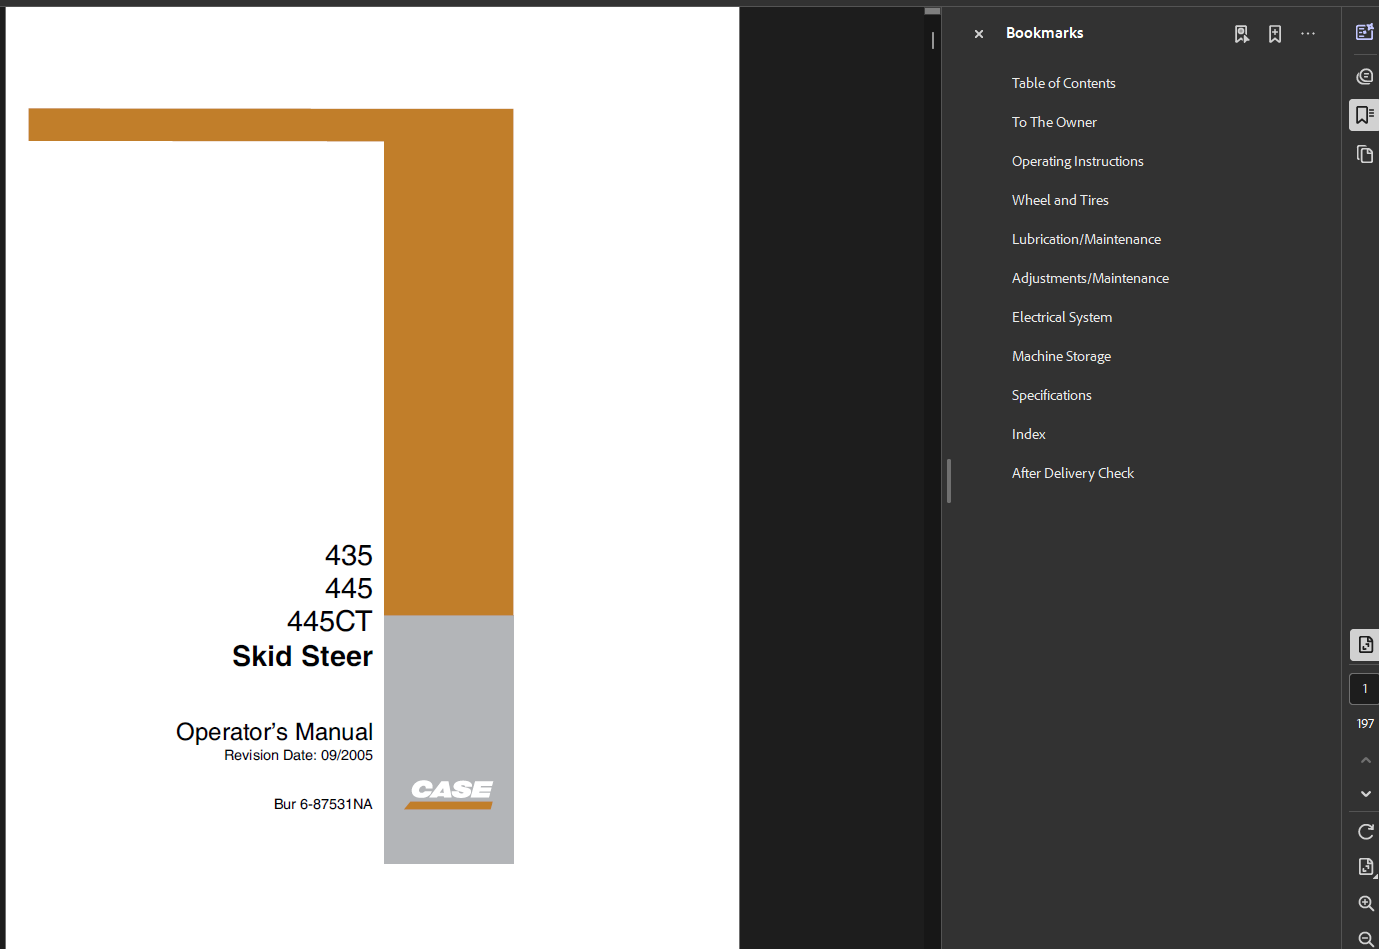Viewport: 1379px width, 949px height.
Task: Open the Table of Contents bookmark
Action: (1063, 83)
